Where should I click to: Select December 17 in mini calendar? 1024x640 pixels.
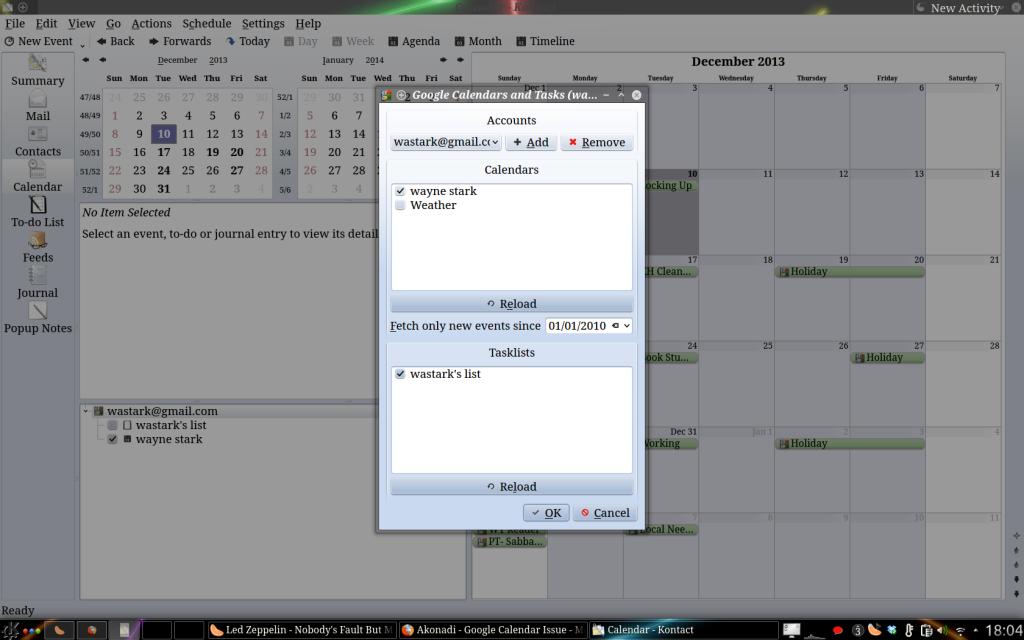coord(163,153)
